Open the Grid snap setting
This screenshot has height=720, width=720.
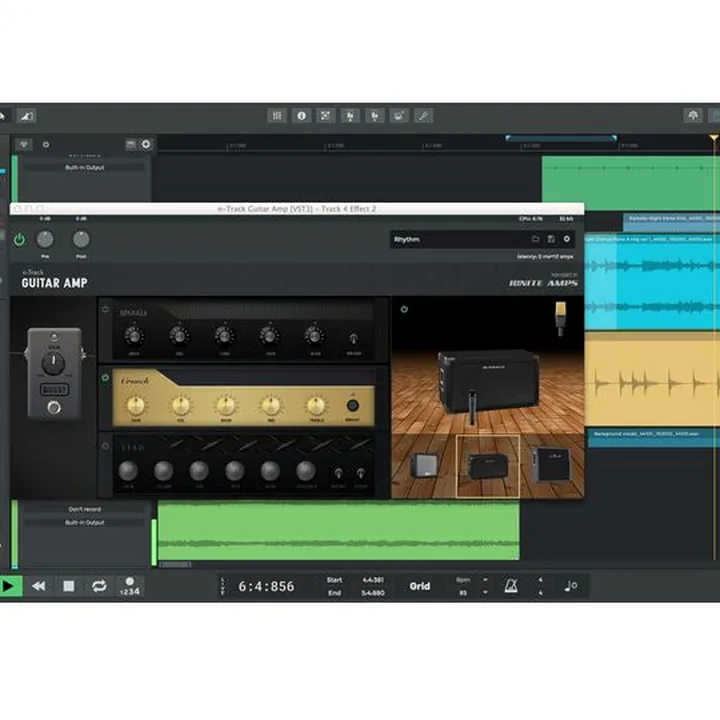[420, 586]
